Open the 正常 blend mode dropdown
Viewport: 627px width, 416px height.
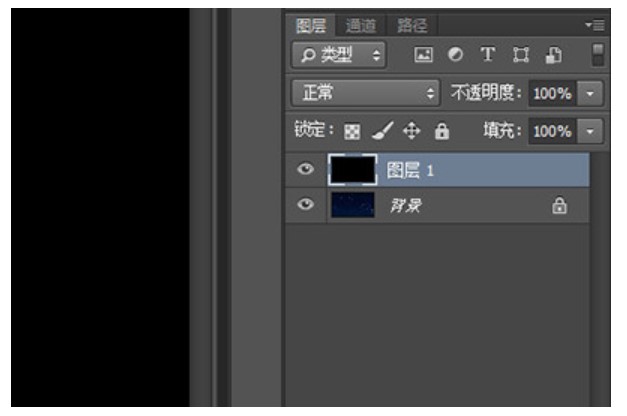click(366, 93)
